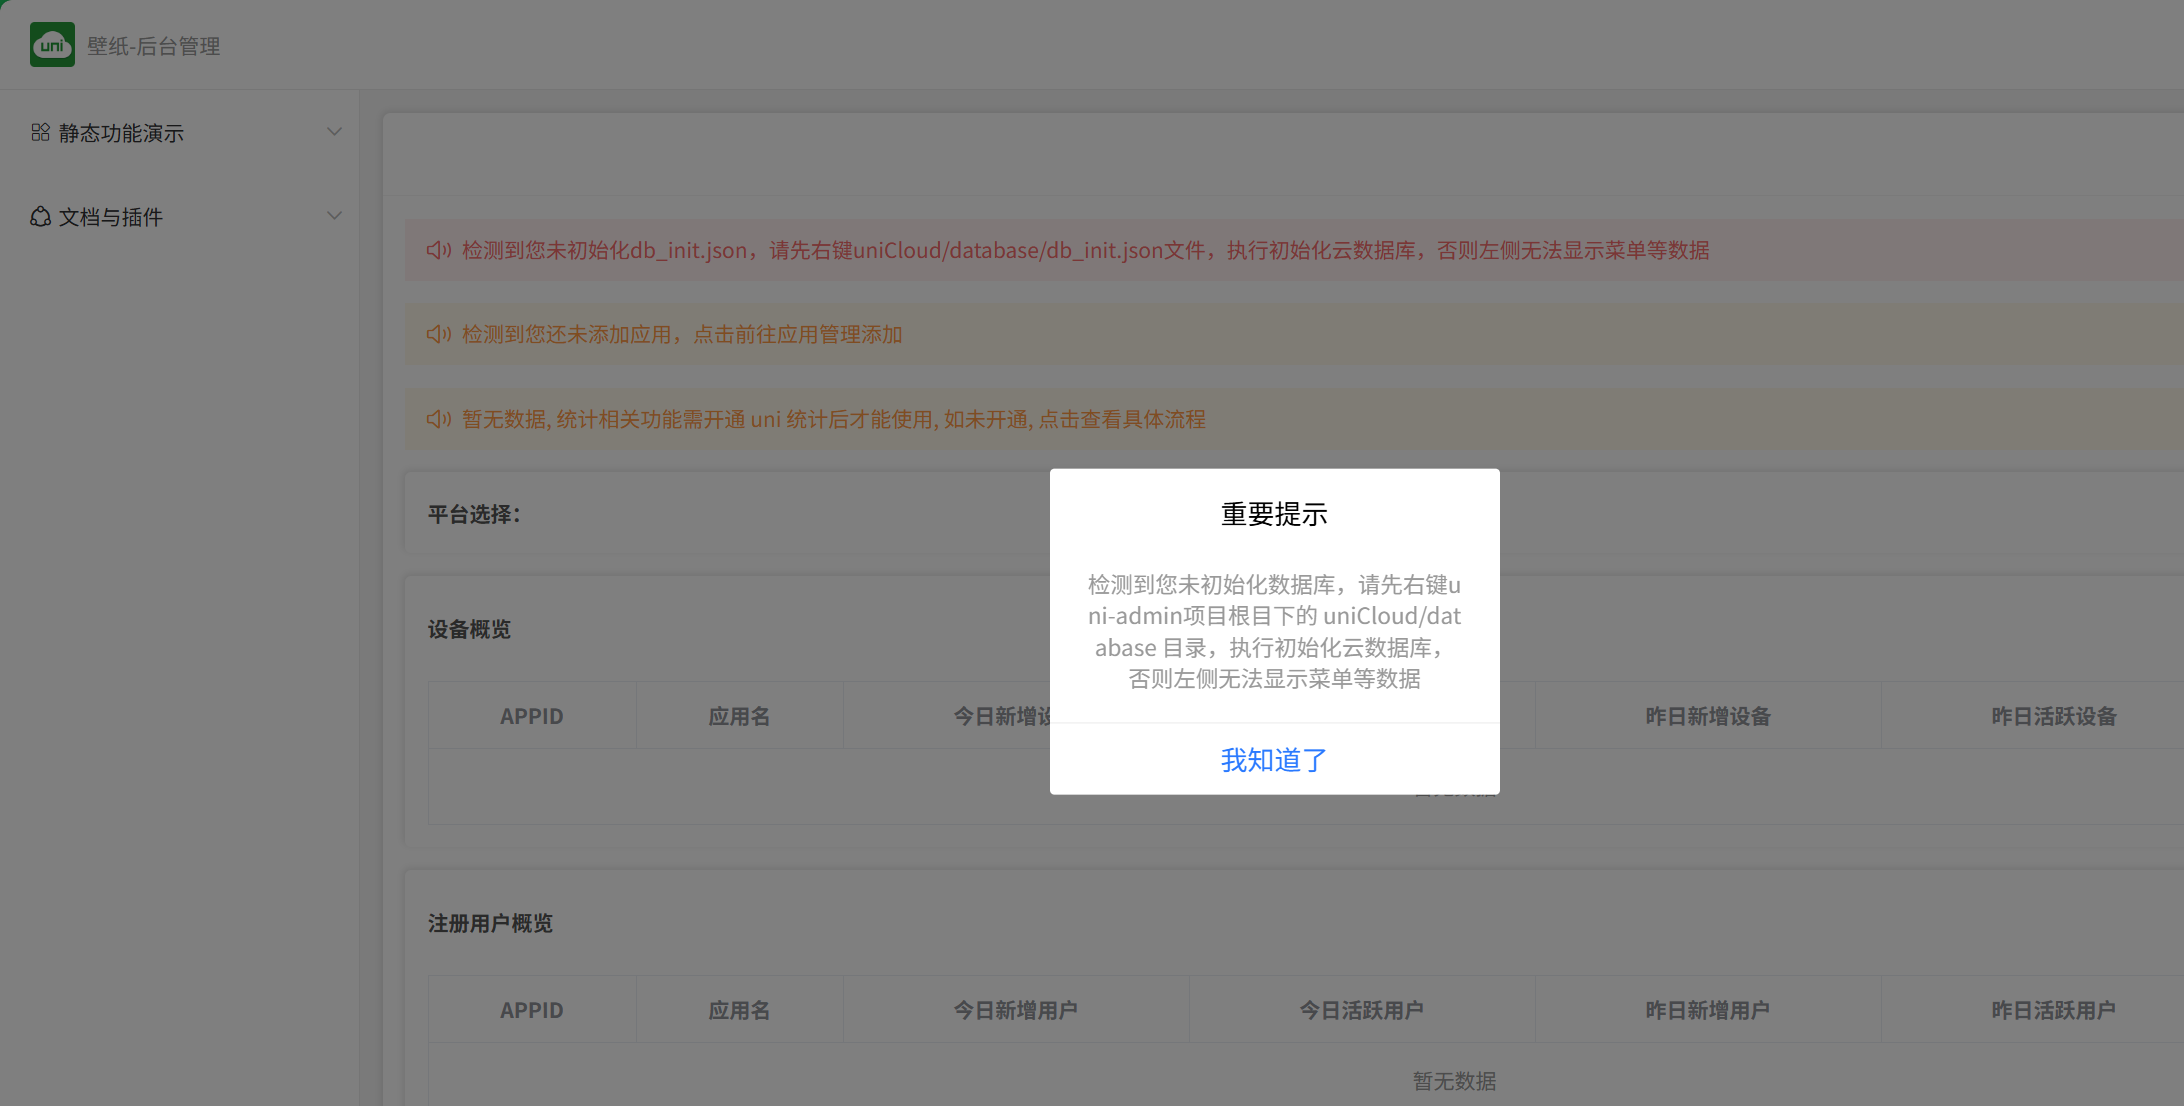Click APPID header in 注册用户概览 table
Image resolution: width=2184 pixels, height=1106 pixels.
[532, 1010]
